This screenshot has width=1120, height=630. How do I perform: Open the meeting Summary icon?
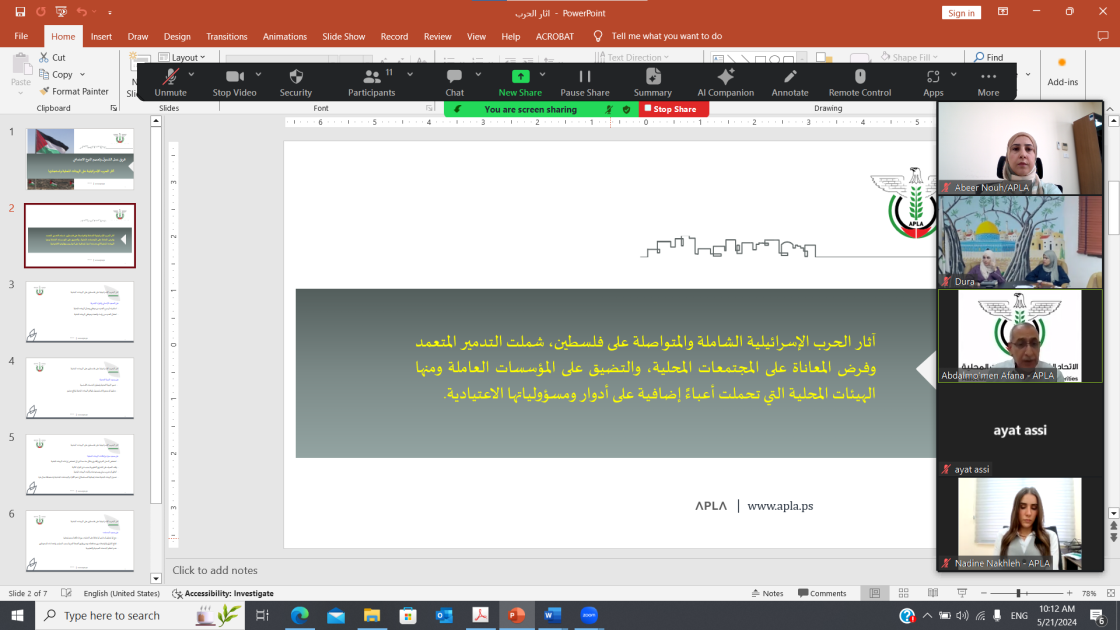tap(653, 80)
